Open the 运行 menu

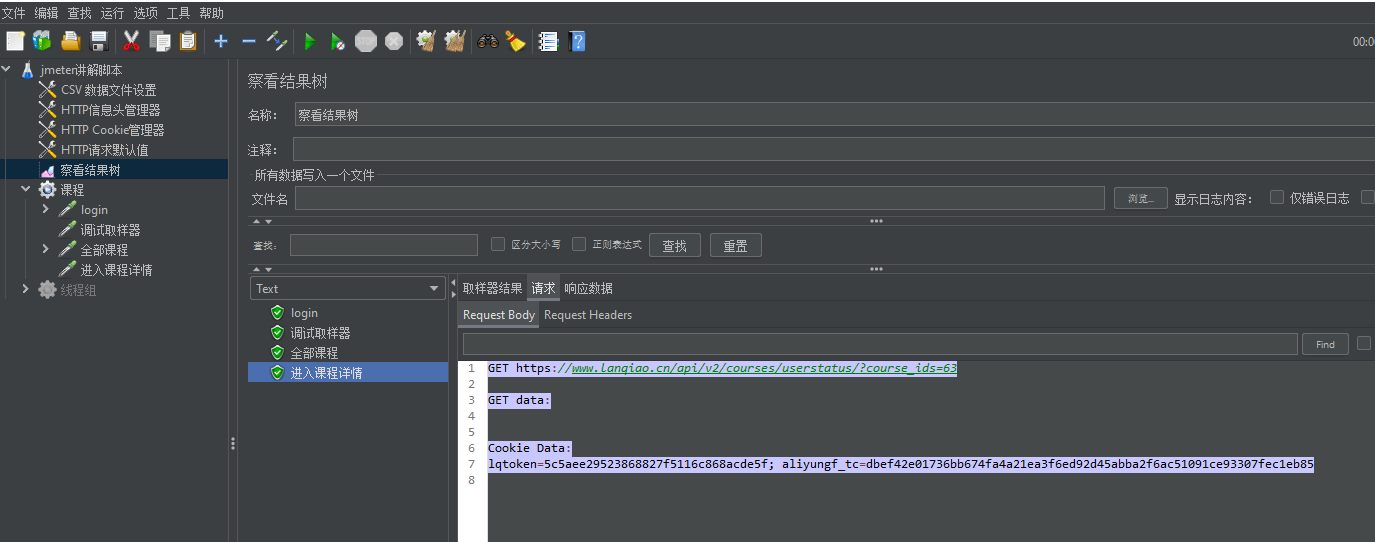pos(112,13)
